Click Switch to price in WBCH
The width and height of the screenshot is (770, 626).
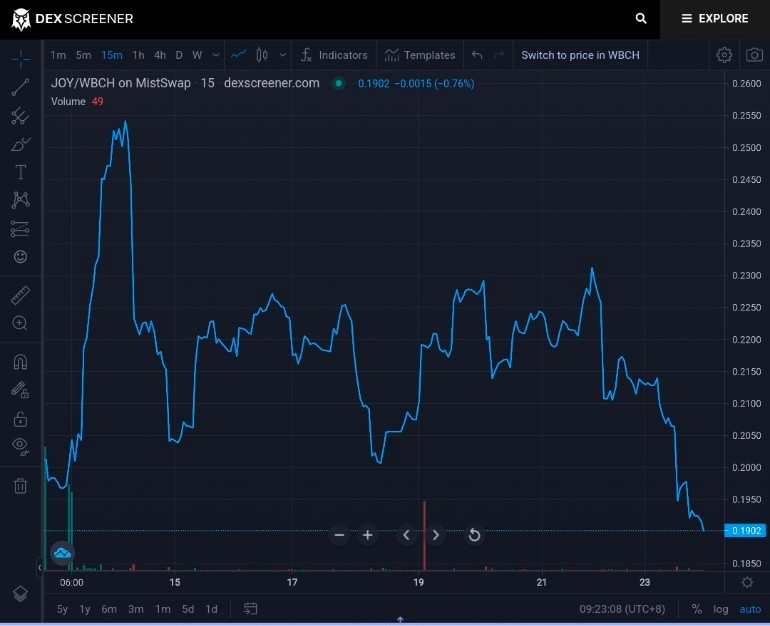(x=580, y=55)
